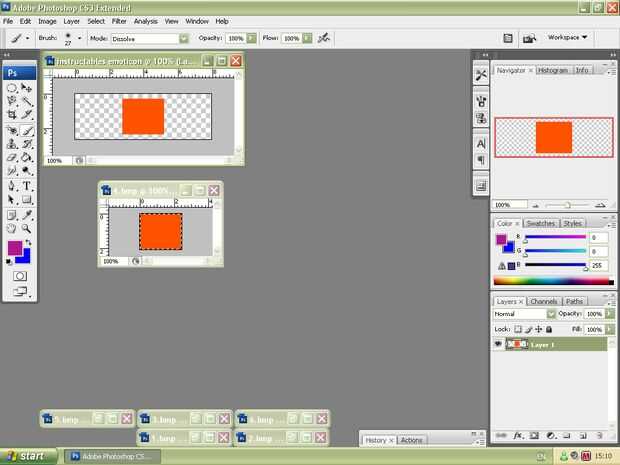Screen dimensions: 620x465
Task: Switch to the Paths tab
Action: pos(574,301)
